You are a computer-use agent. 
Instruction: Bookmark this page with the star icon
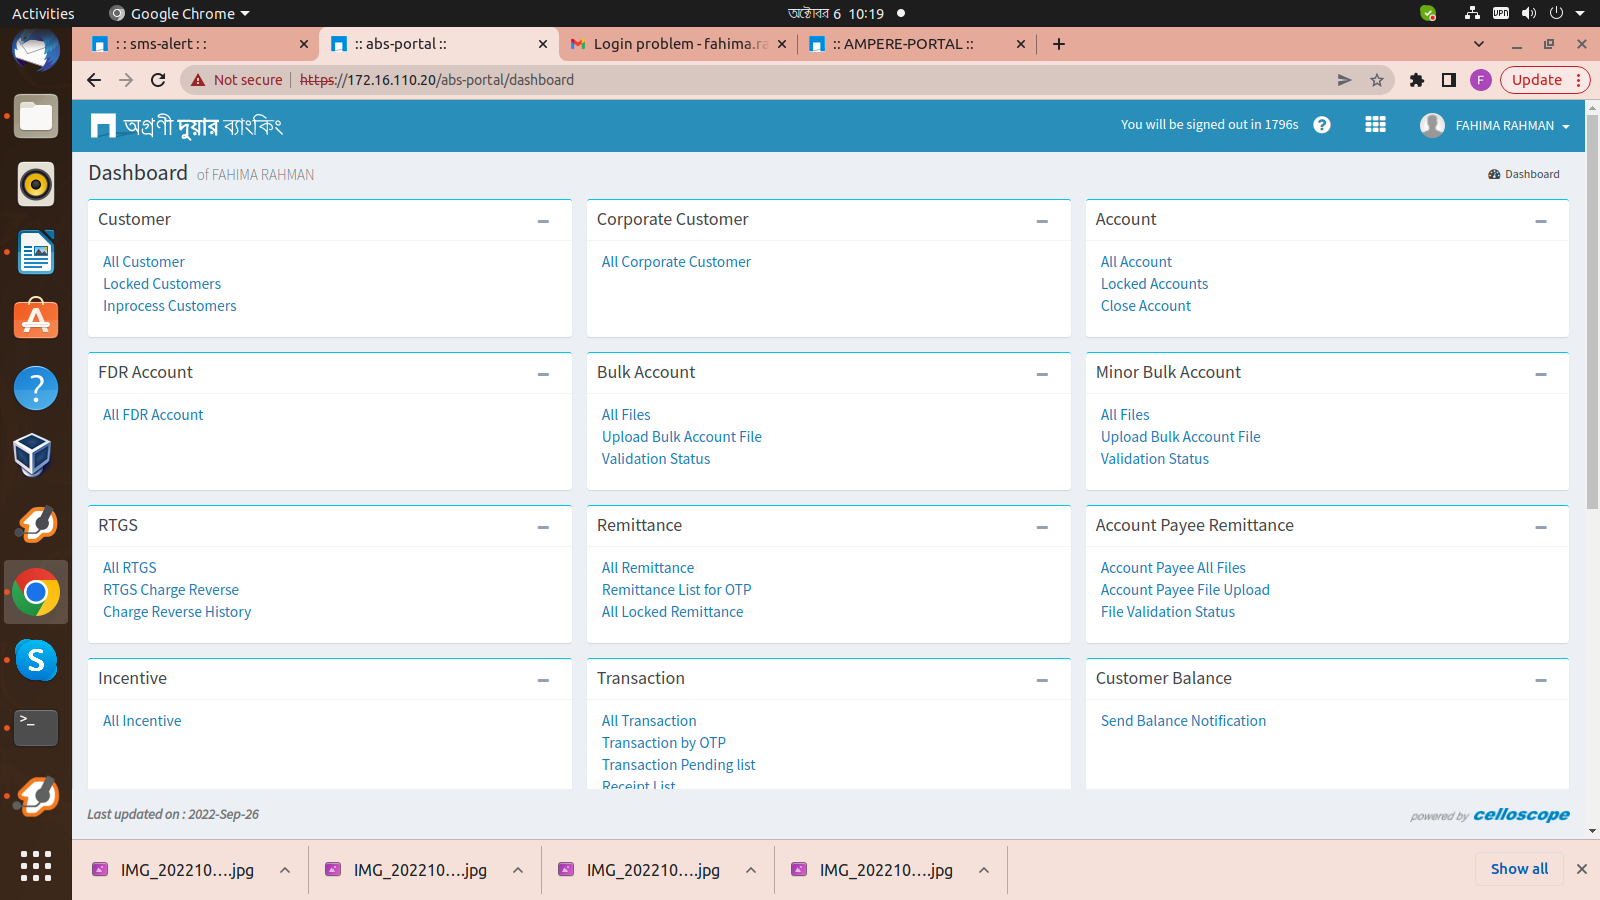[1377, 80]
